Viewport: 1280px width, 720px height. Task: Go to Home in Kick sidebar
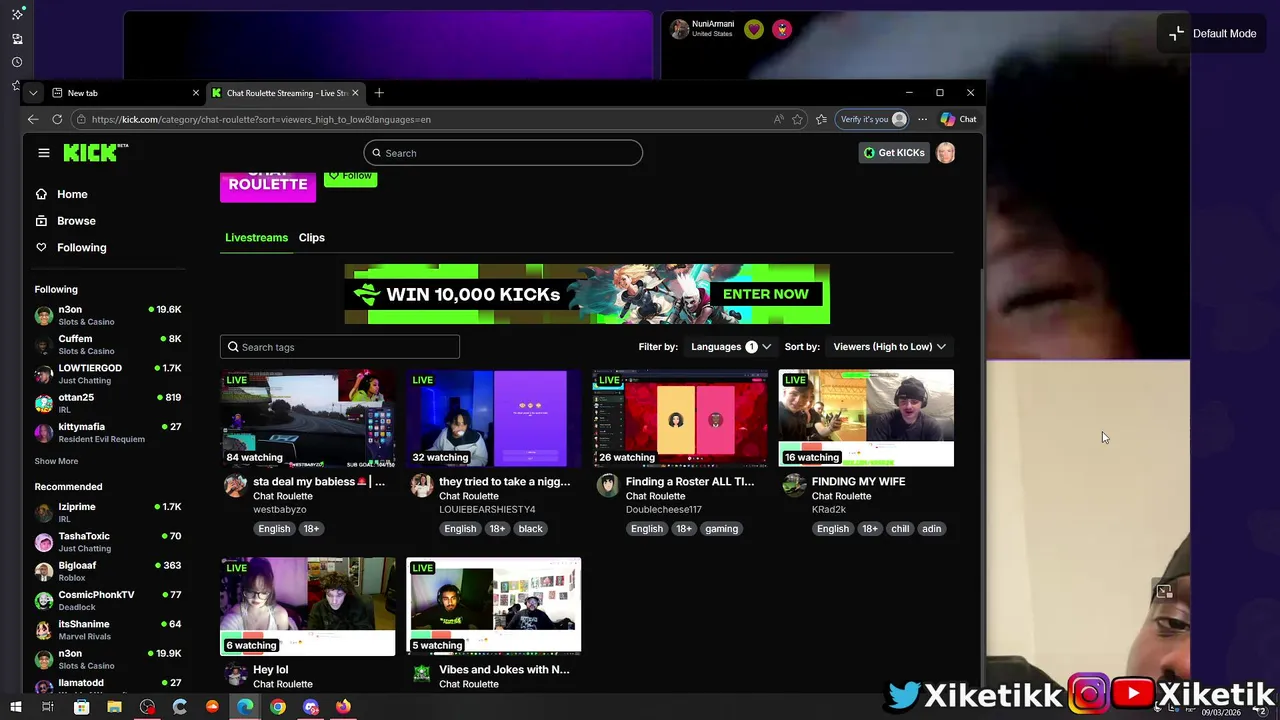pyautogui.click(x=61, y=194)
